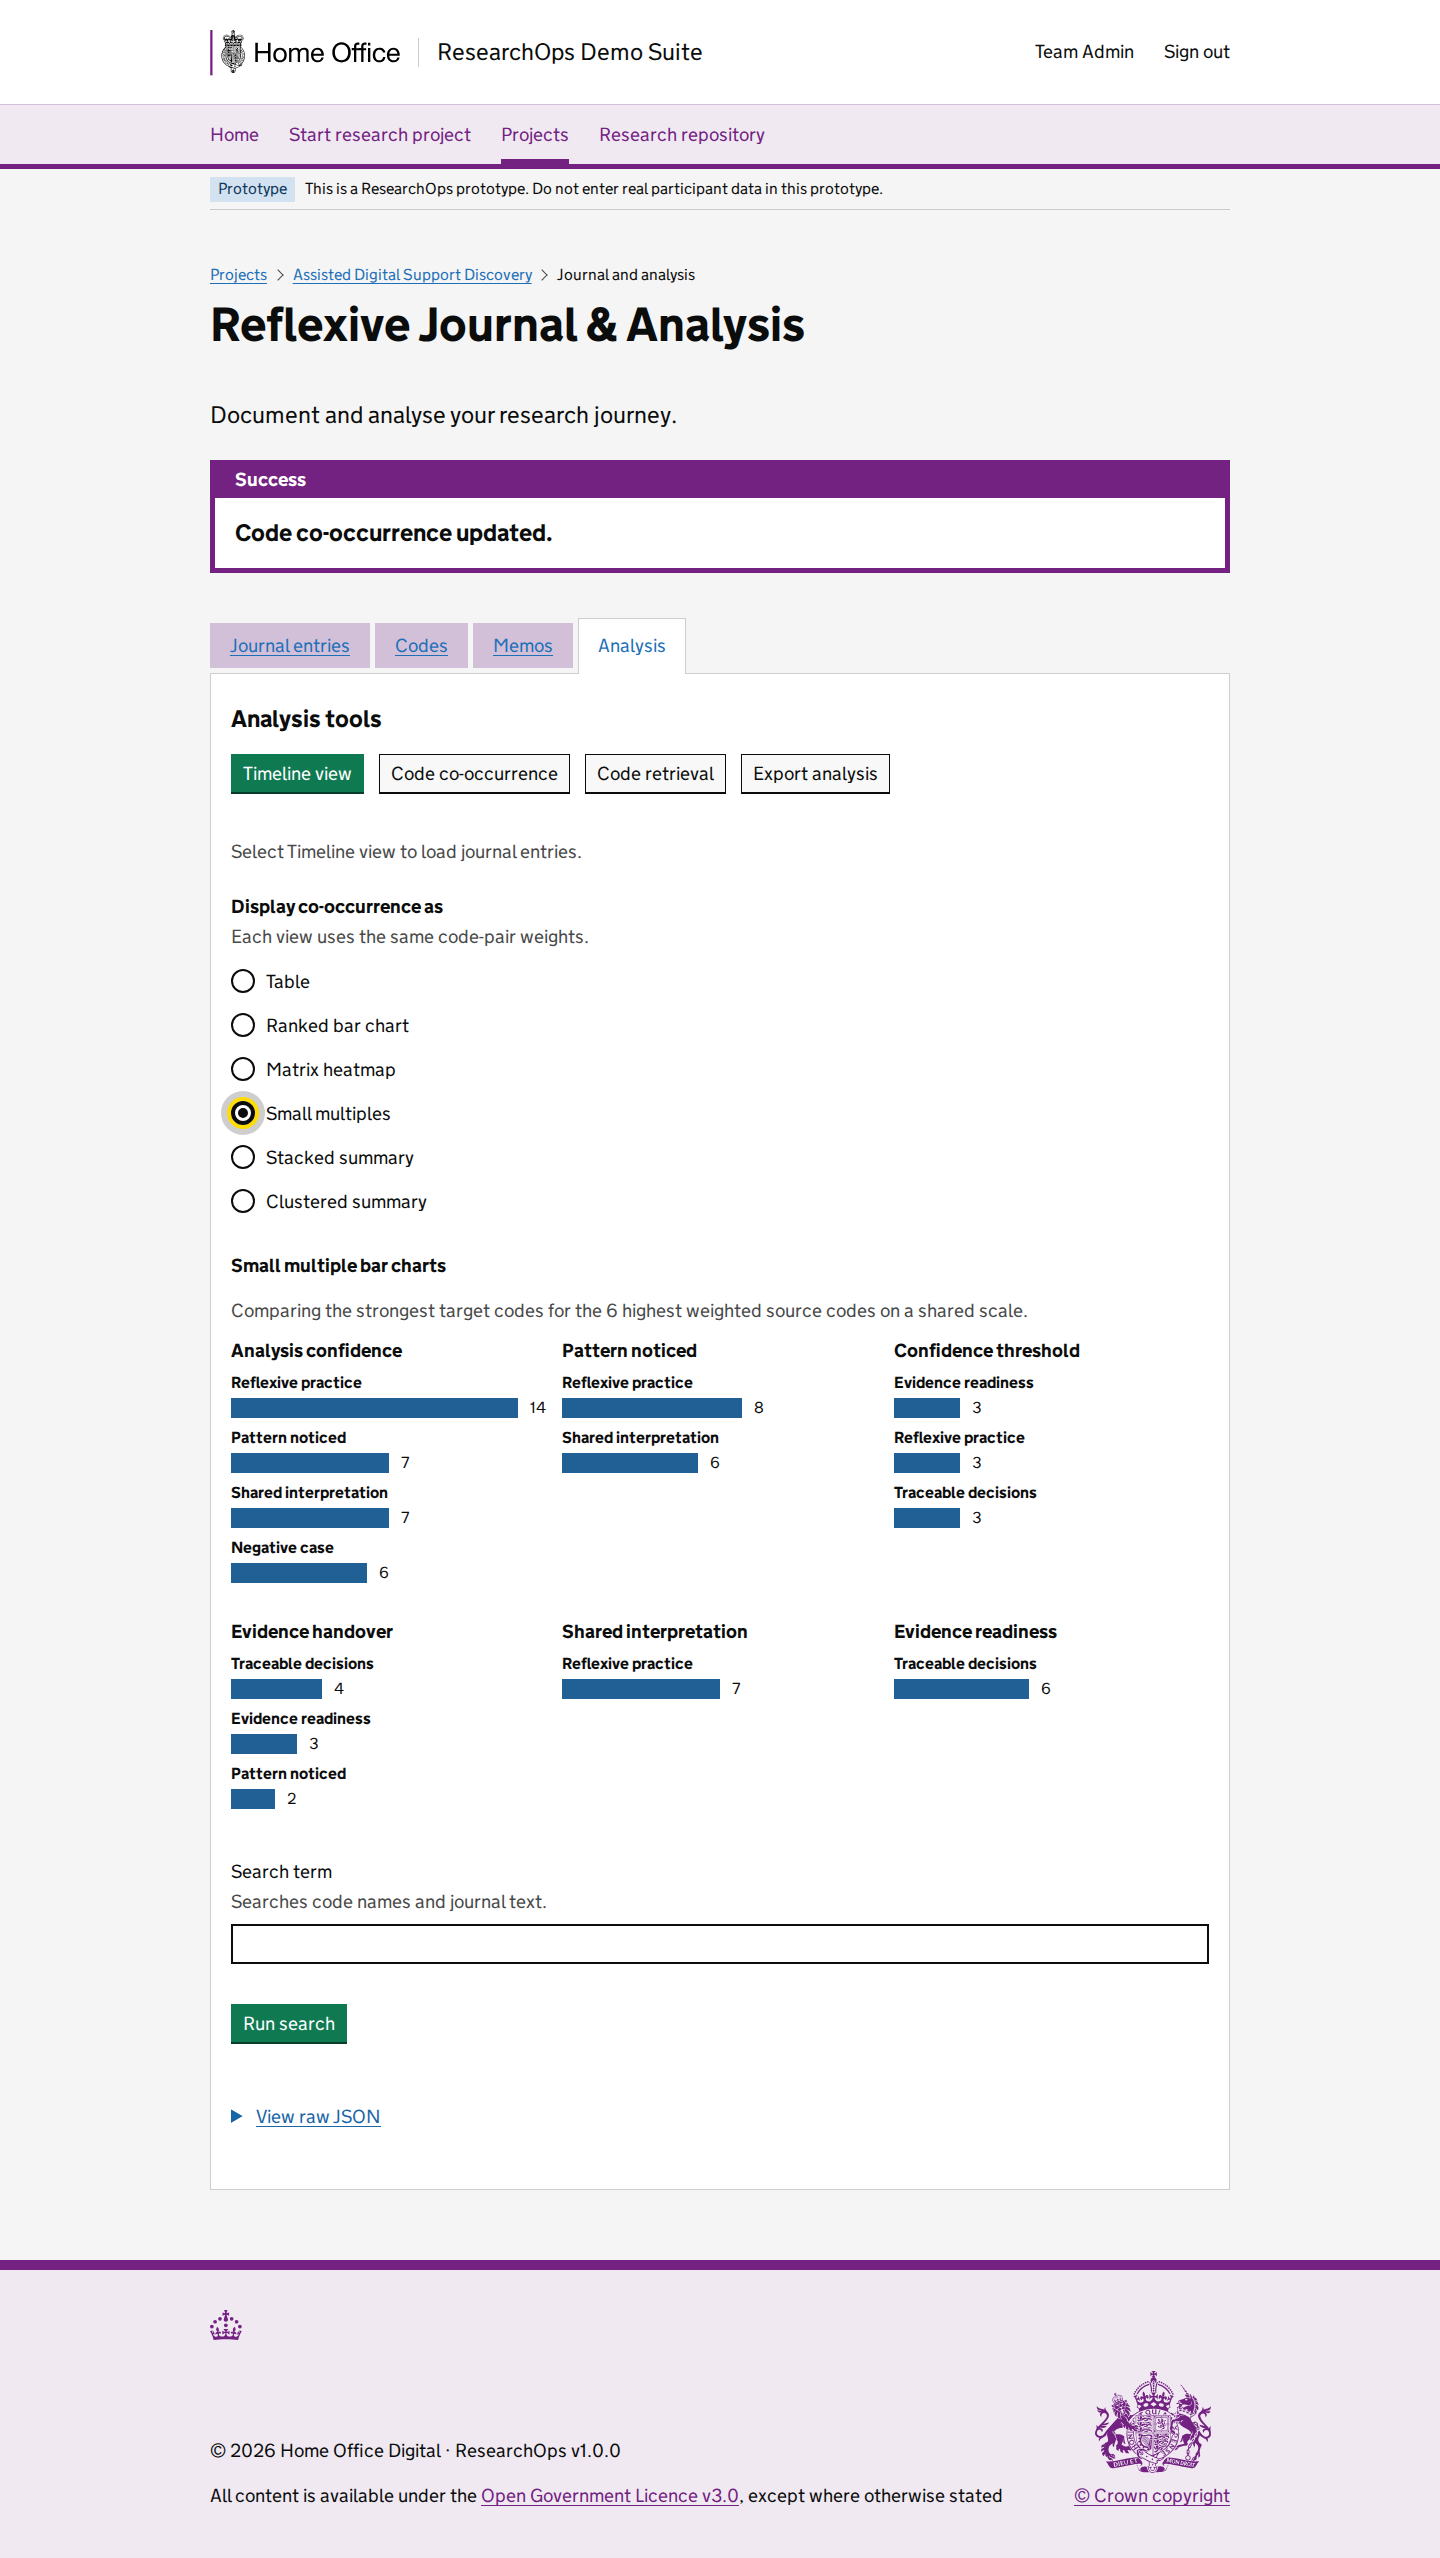Click the Shared interpretation Reflexive practice bar valued 7
The image size is (1440, 2558).
coord(641,1689)
